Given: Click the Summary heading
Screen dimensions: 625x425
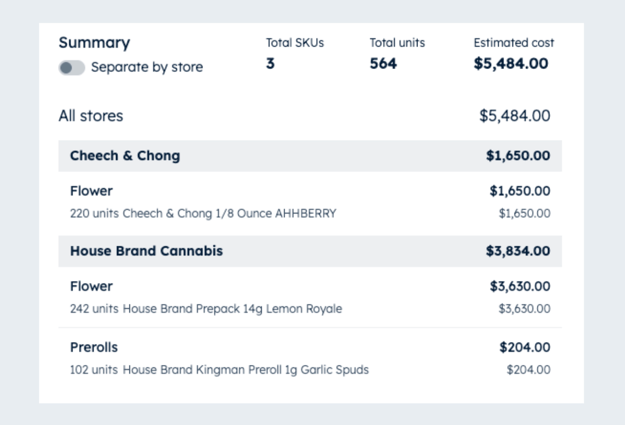Looking at the screenshot, I should 94,43.
